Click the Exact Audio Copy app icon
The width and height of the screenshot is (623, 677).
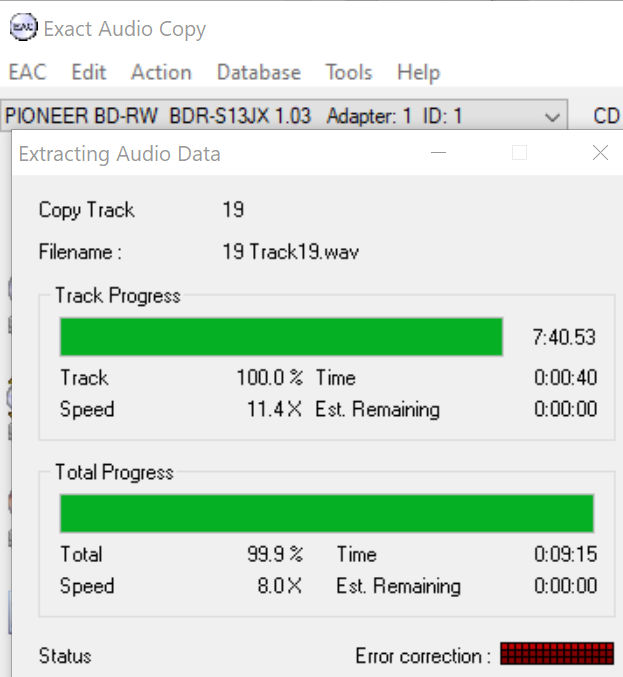point(24,27)
